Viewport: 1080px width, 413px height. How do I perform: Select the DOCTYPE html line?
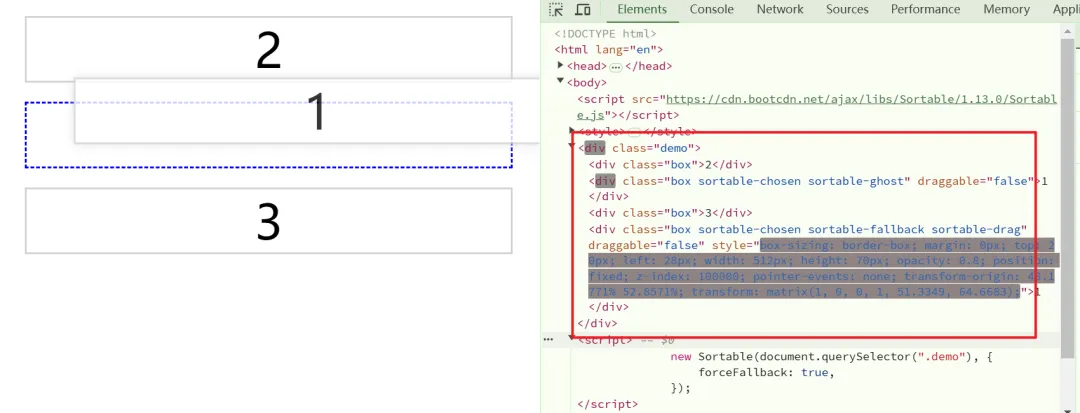(x=605, y=33)
